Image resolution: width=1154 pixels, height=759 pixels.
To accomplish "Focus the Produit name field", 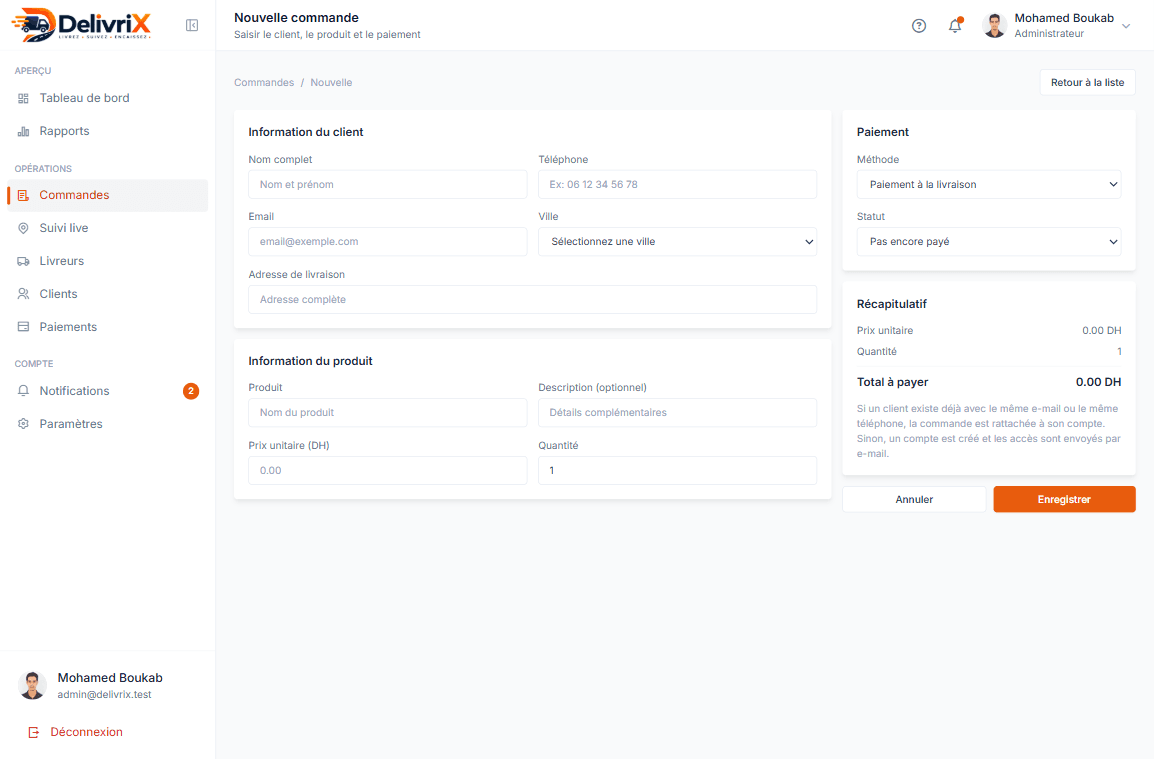I will point(388,412).
